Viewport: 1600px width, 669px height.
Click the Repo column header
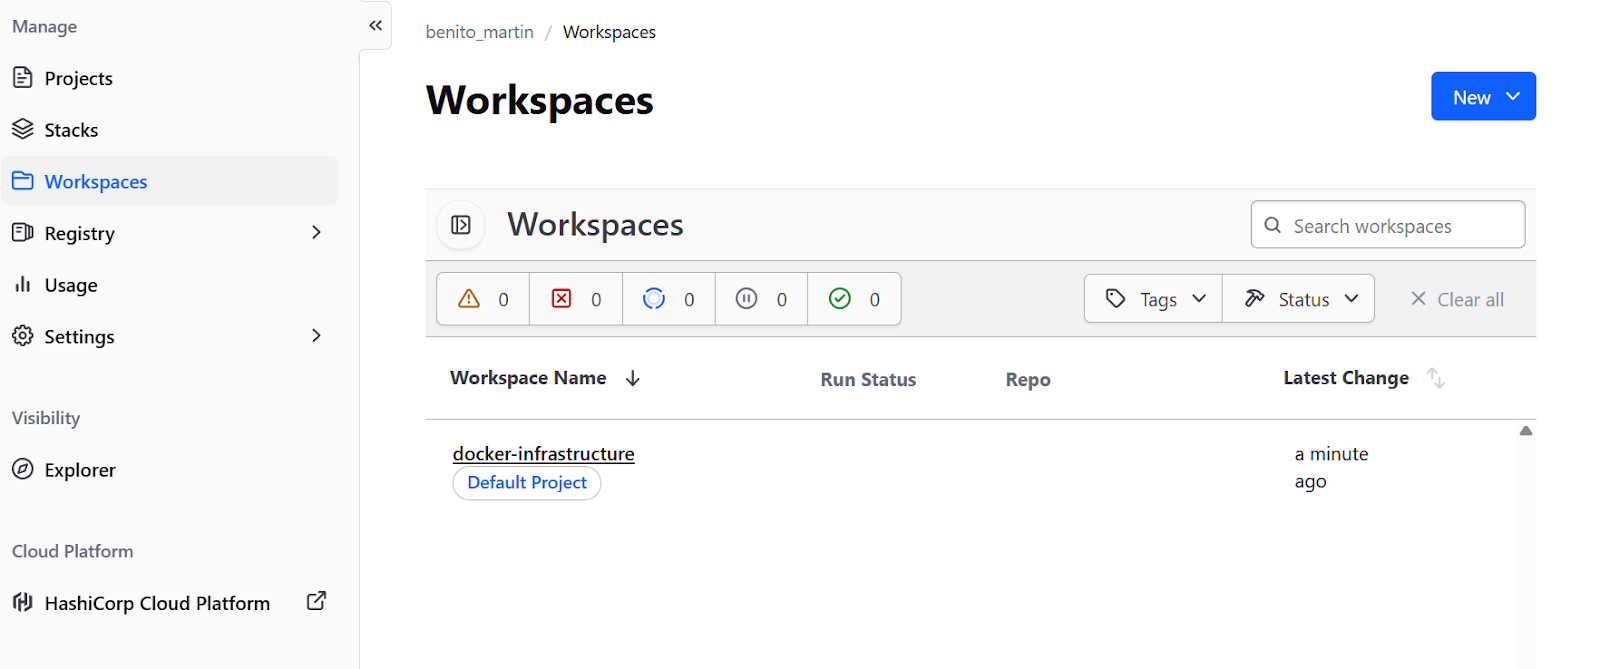point(1028,380)
